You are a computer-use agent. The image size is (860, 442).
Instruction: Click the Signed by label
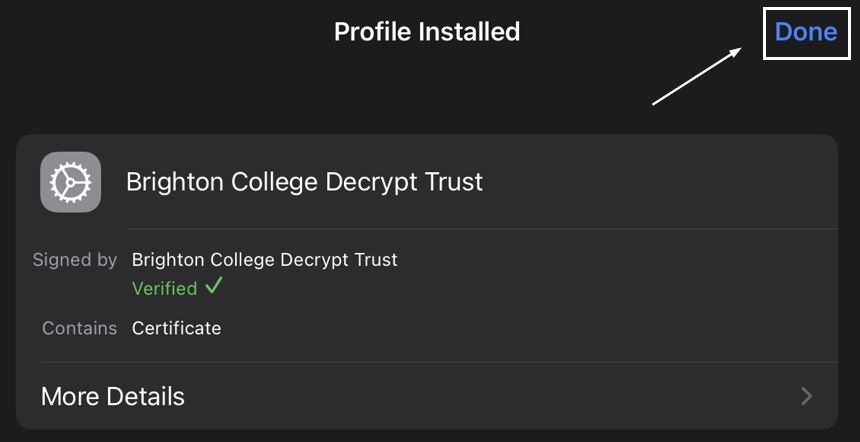point(75,259)
